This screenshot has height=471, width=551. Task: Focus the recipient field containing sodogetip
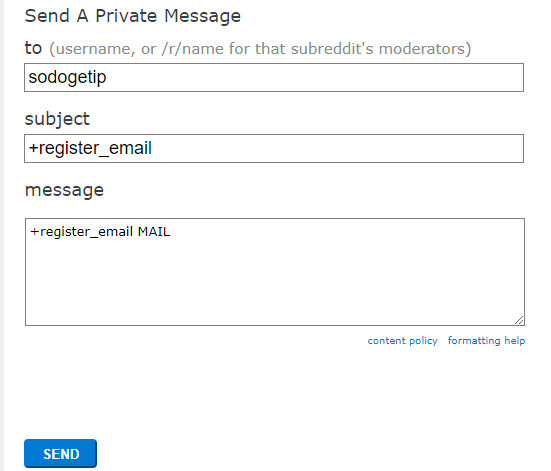(274, 78)
